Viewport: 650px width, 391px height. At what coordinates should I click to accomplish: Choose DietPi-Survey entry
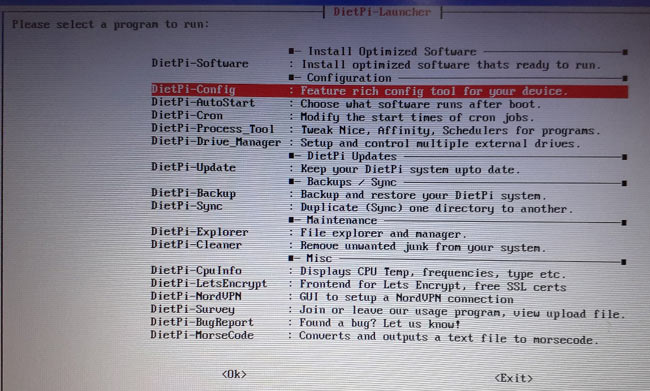193,309
